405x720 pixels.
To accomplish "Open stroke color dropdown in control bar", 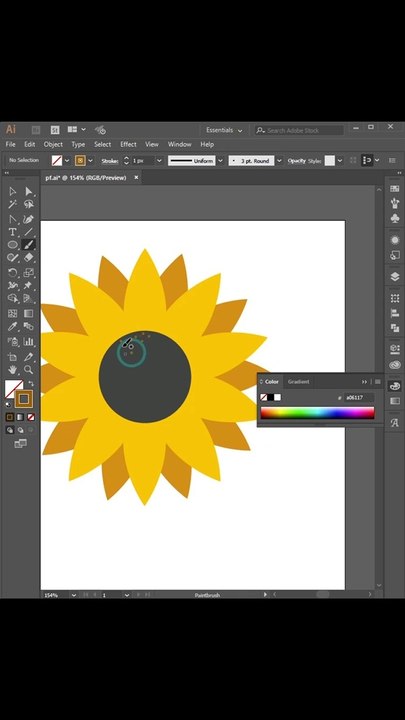I will pyautogui.click(x=90, y=161).
